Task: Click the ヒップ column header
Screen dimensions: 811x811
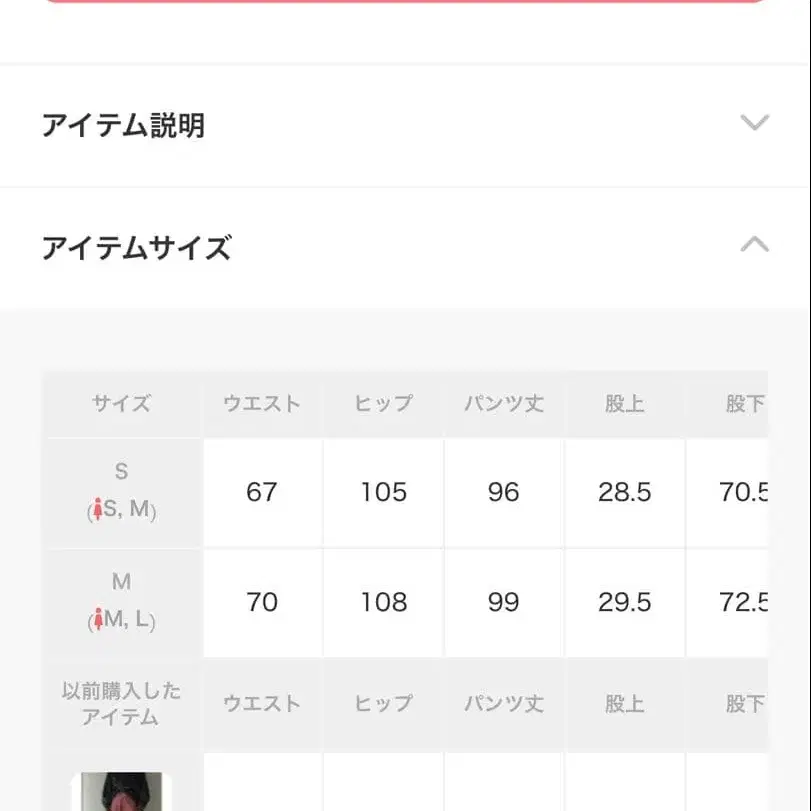Action: 383,404
